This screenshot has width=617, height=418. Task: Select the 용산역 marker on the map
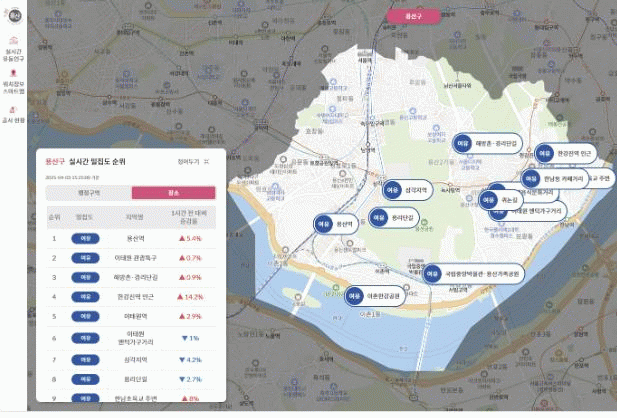click(334, 225)
